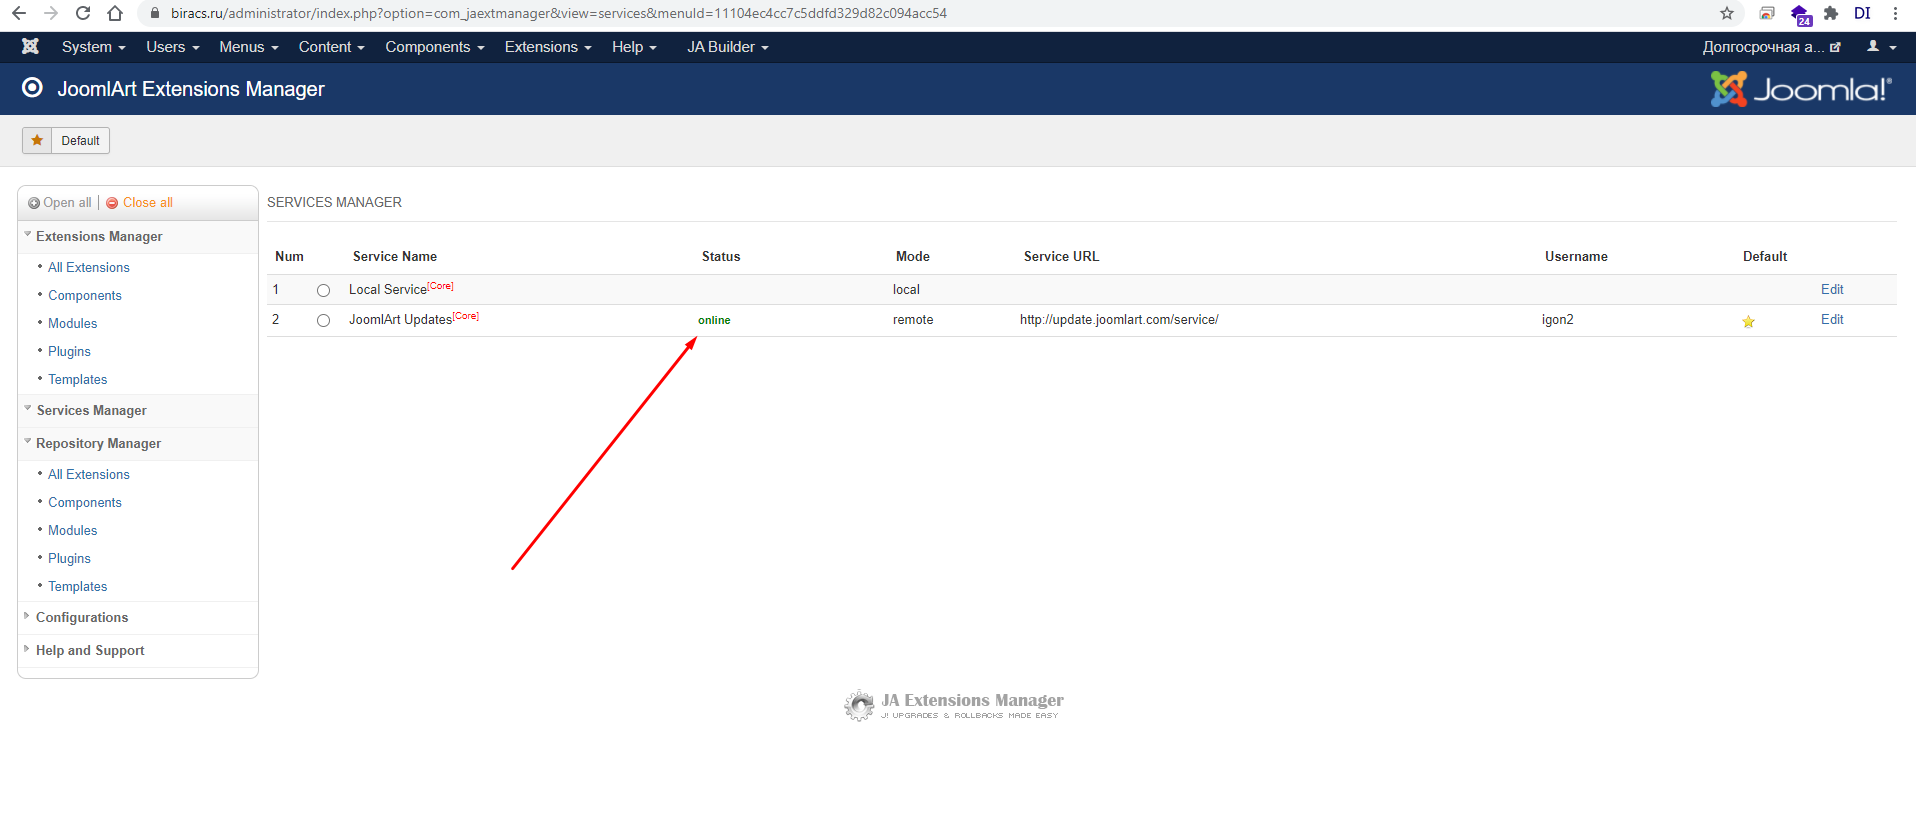Open the browser home page icon
Viewport: 1916px width, 815px height.
point(115,13)
